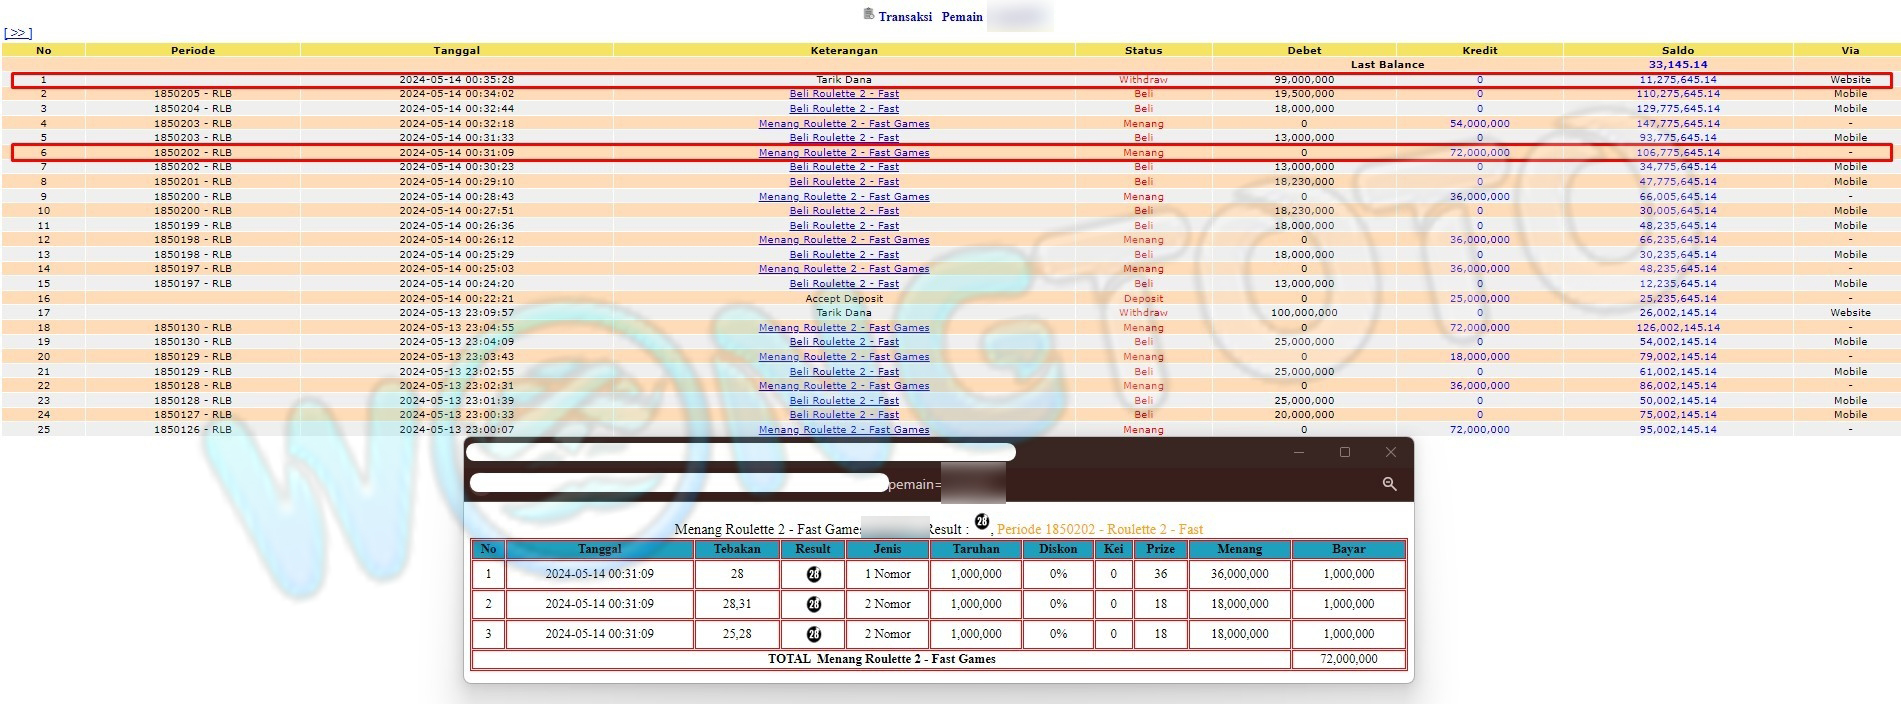Select the Tarik Dana withdraw row 1
This screenshot has width=1901, height=704.
[x=843, y=79]
